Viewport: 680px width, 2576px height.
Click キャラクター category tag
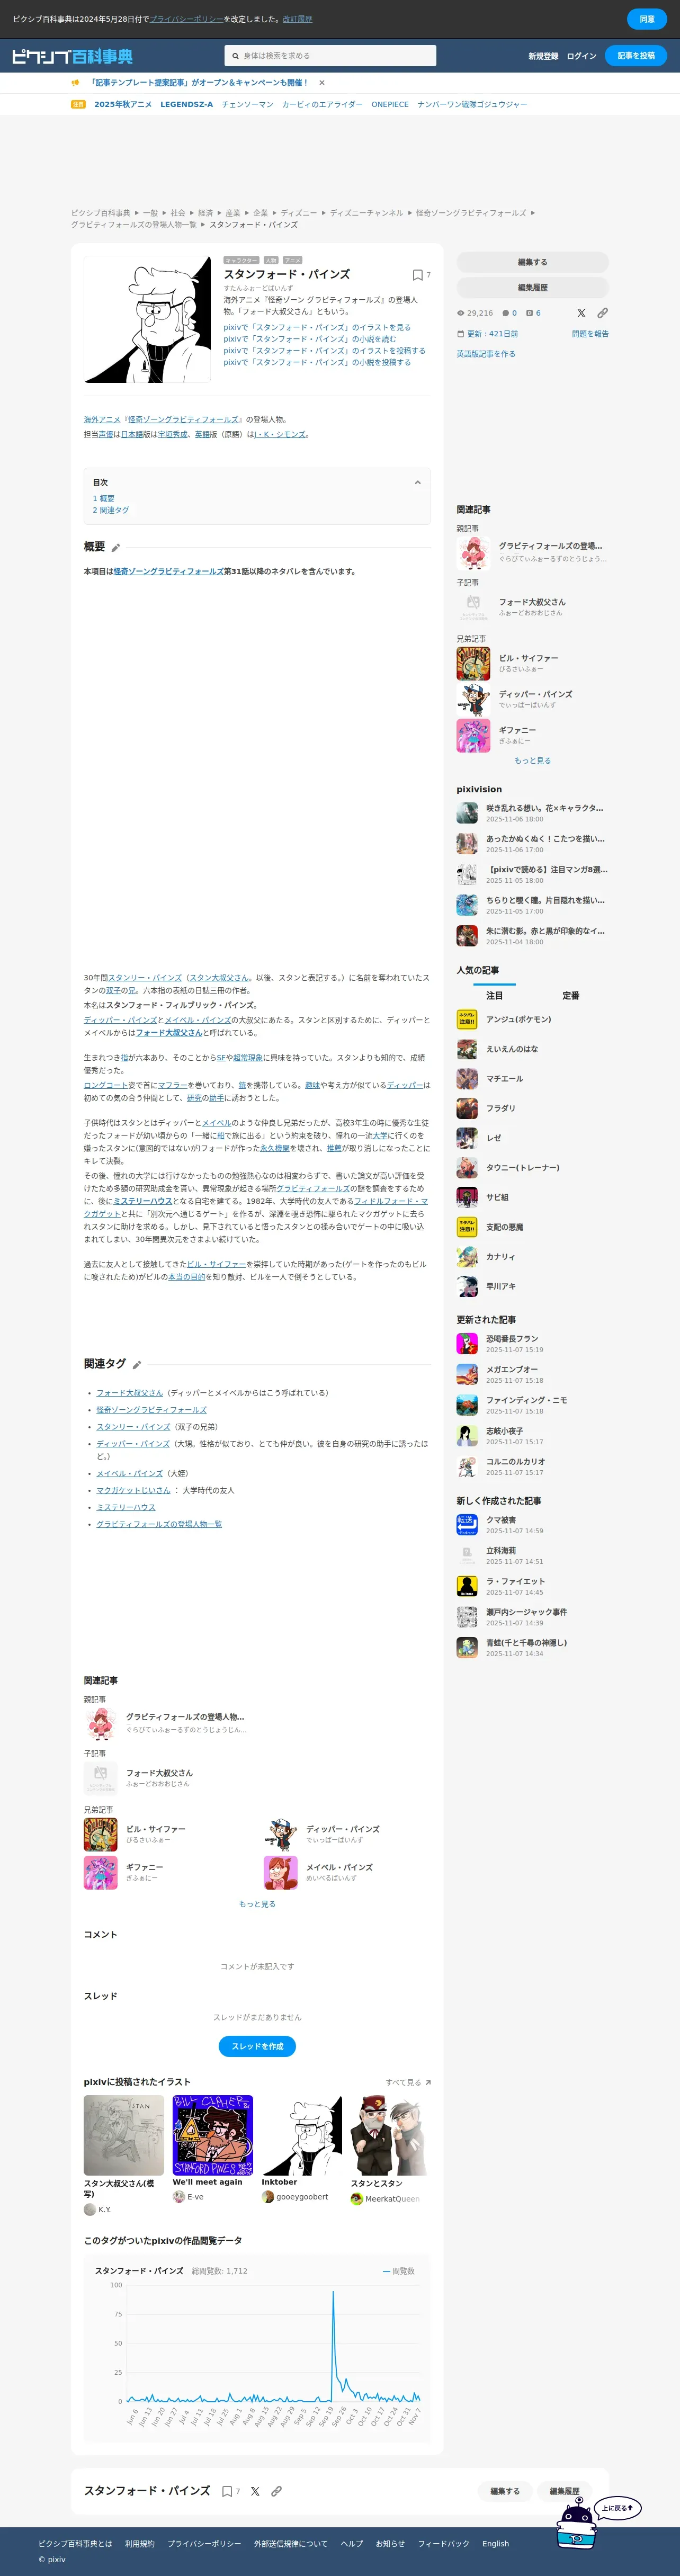coord(241,260)
